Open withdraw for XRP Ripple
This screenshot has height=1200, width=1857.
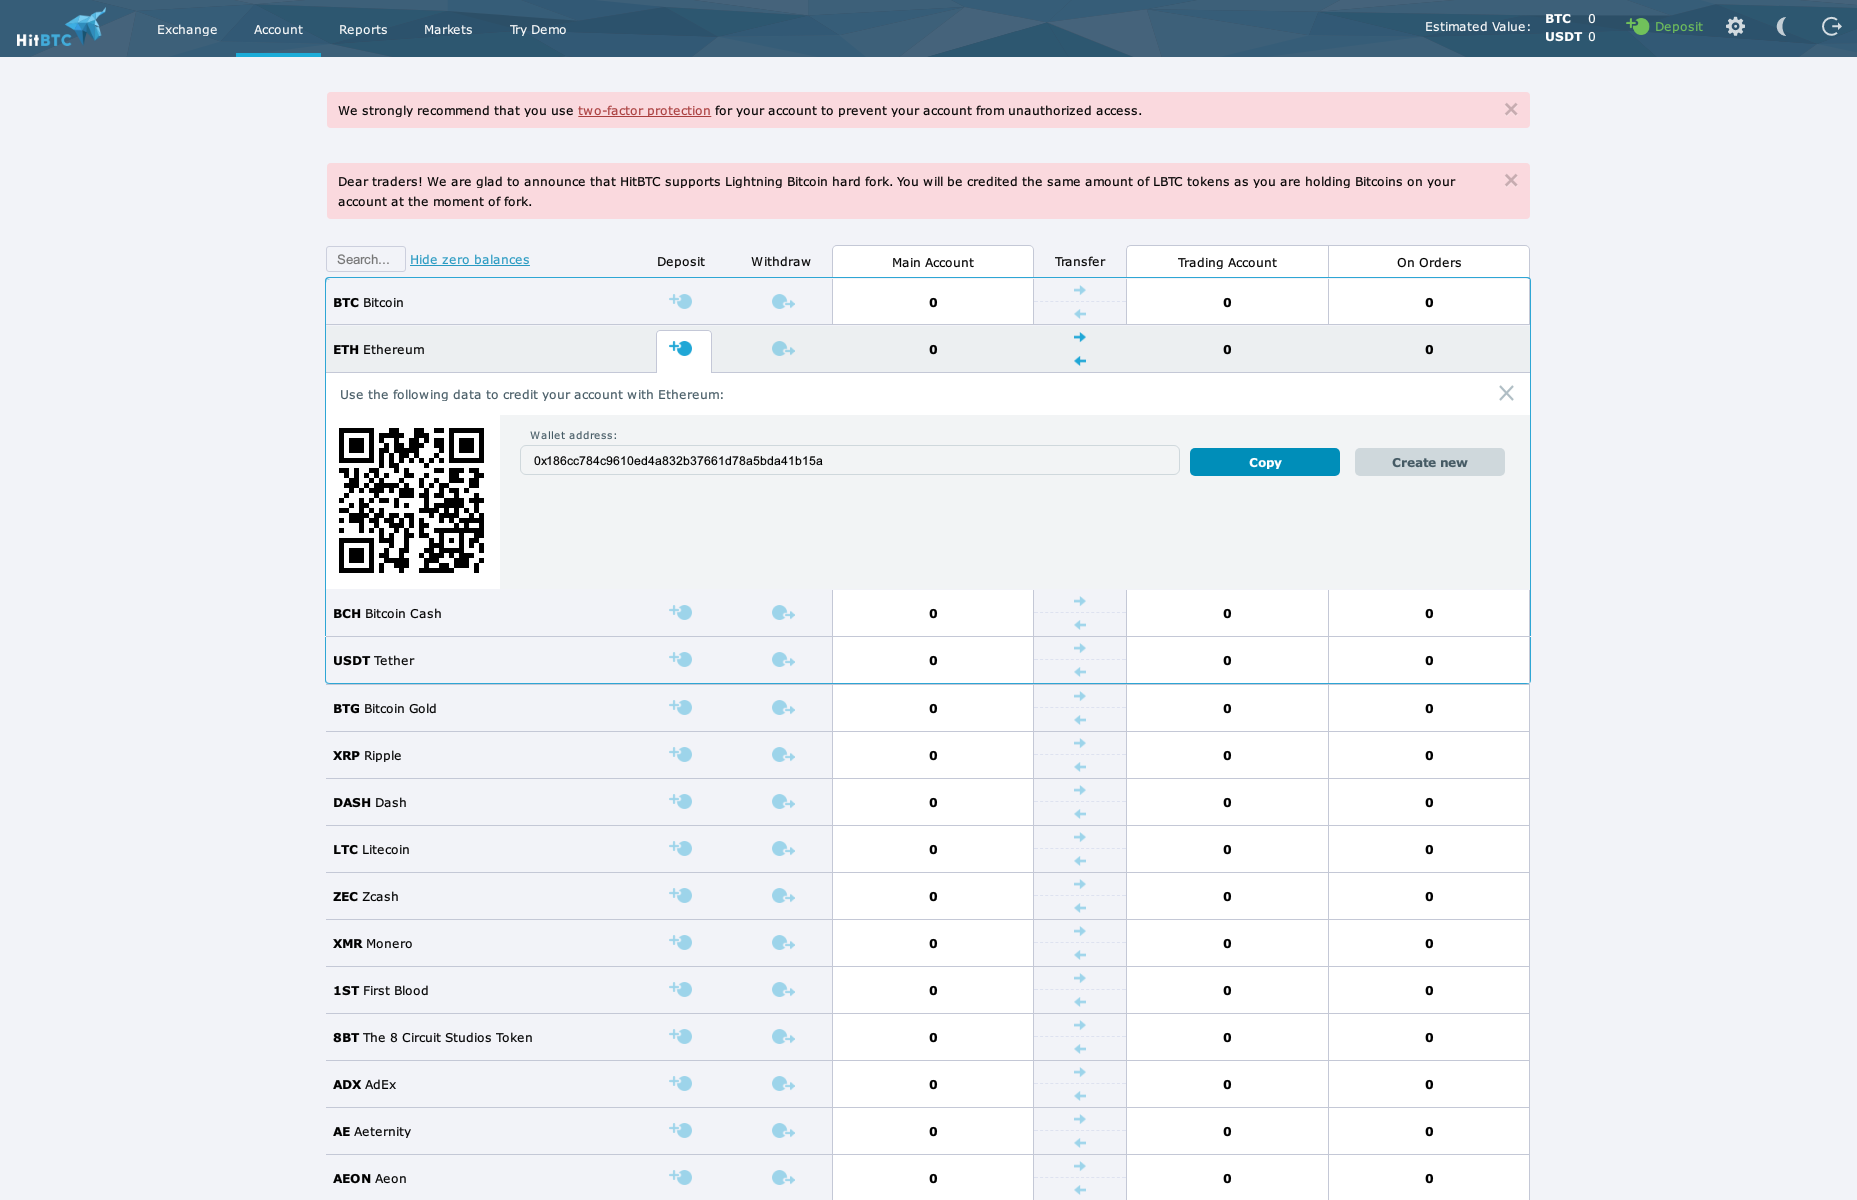(783, 755)
